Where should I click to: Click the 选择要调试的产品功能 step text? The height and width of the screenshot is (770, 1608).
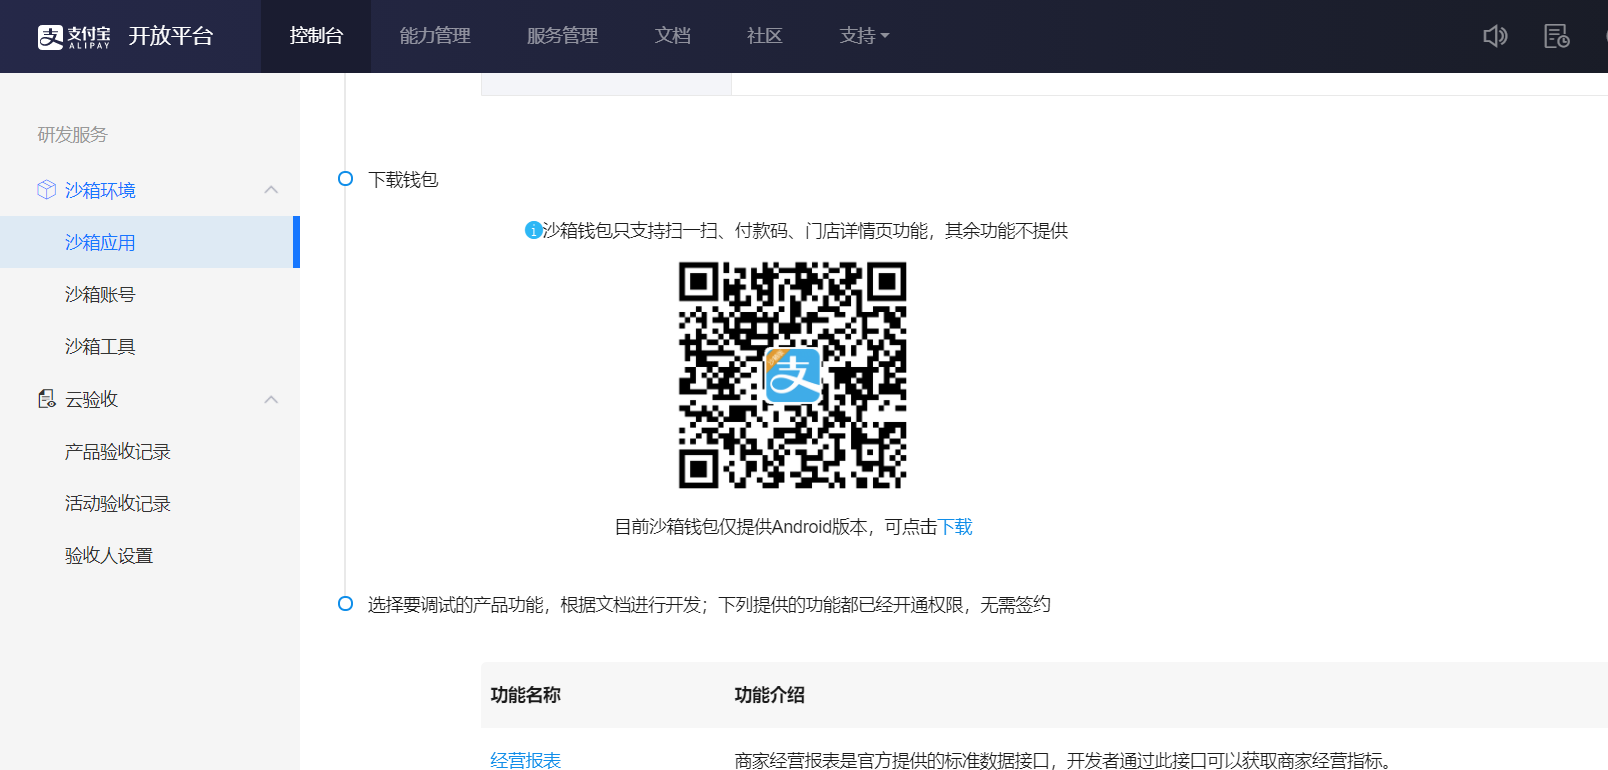pos(709,604)
